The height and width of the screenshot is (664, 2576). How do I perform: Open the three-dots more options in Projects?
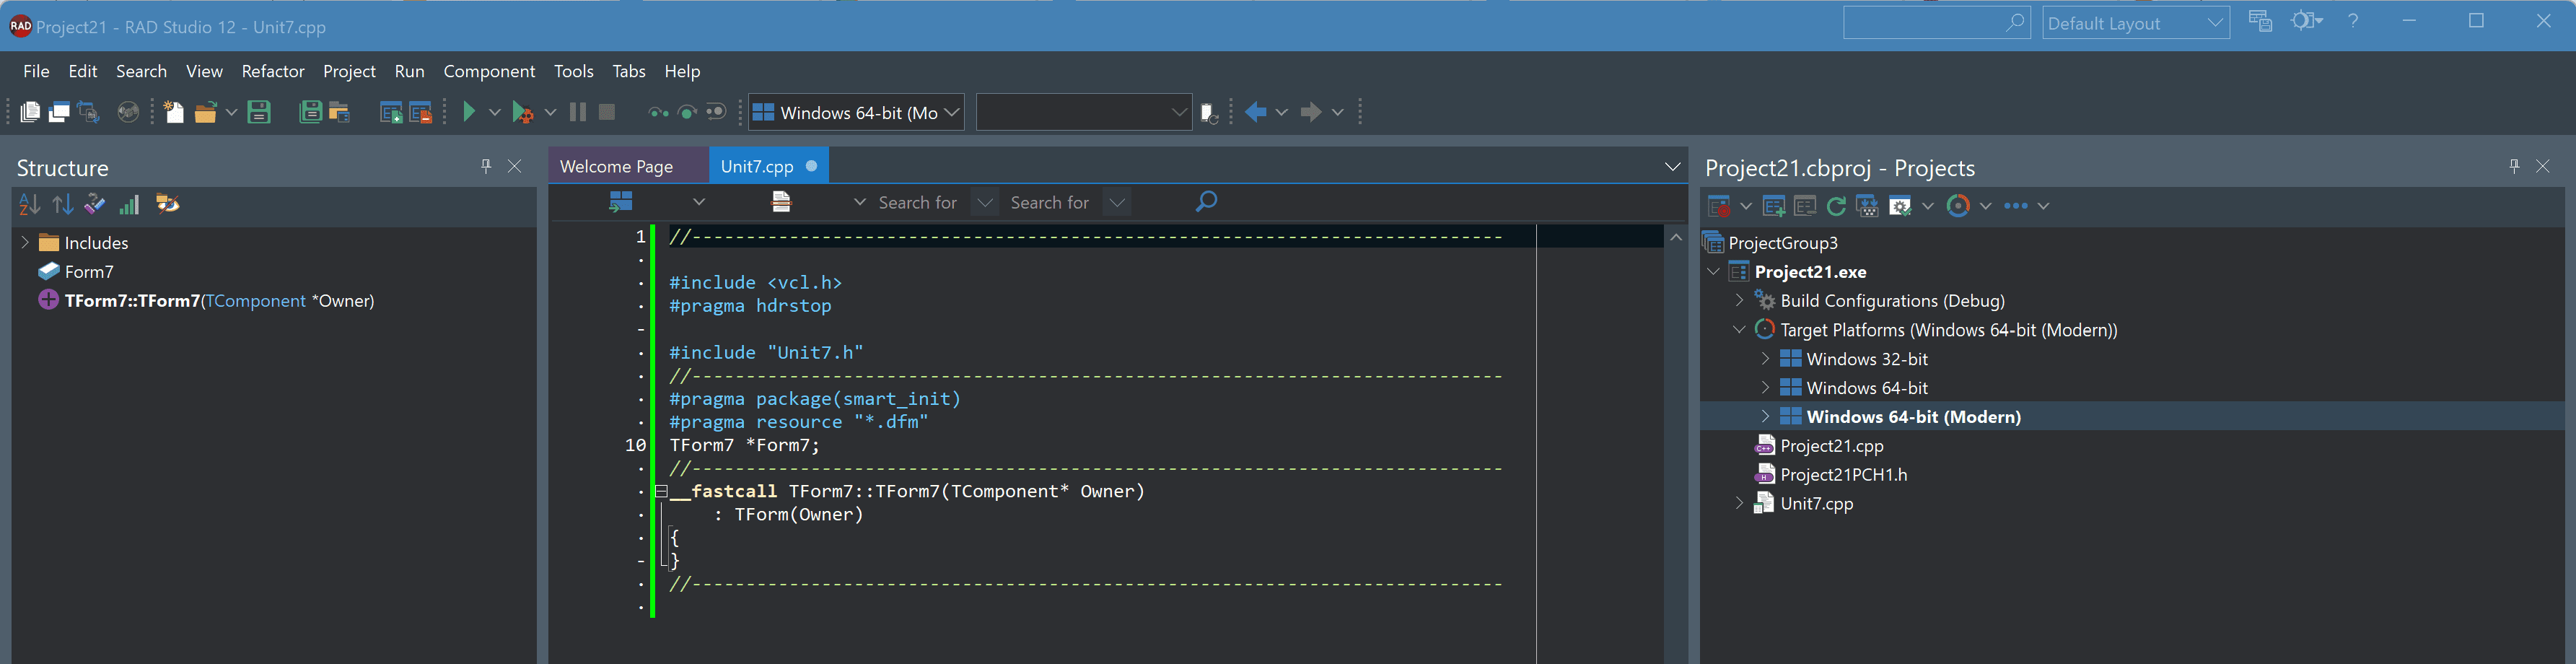click(2016, 206)
